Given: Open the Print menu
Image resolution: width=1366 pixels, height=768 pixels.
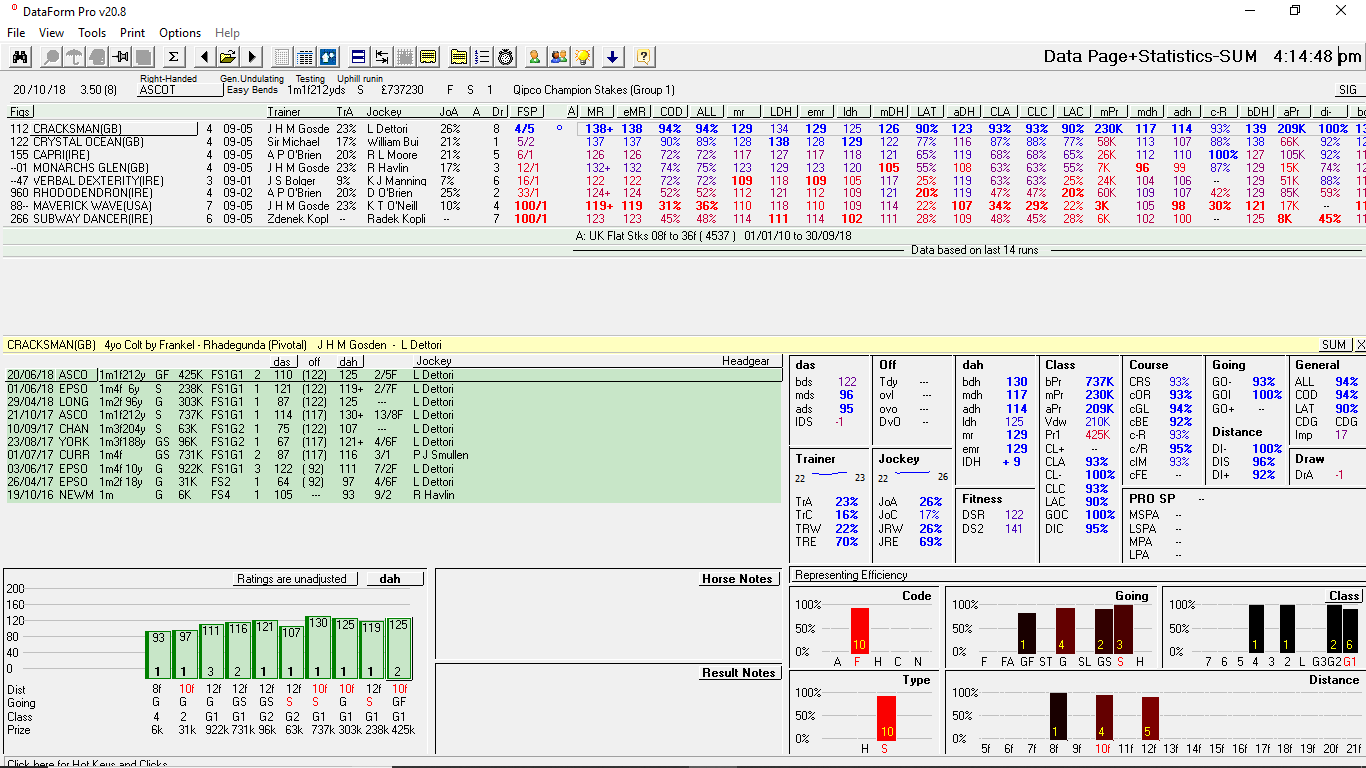Looking at the screenshot, I should [132, 33].
